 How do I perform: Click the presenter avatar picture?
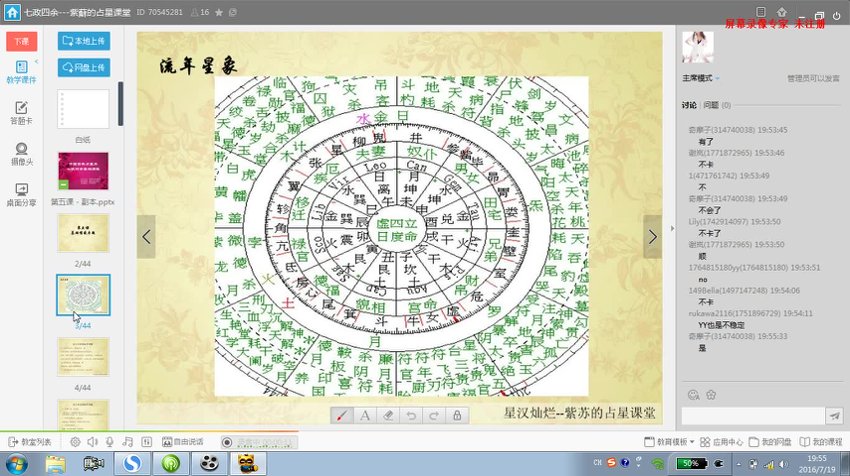tap(698, 47)
